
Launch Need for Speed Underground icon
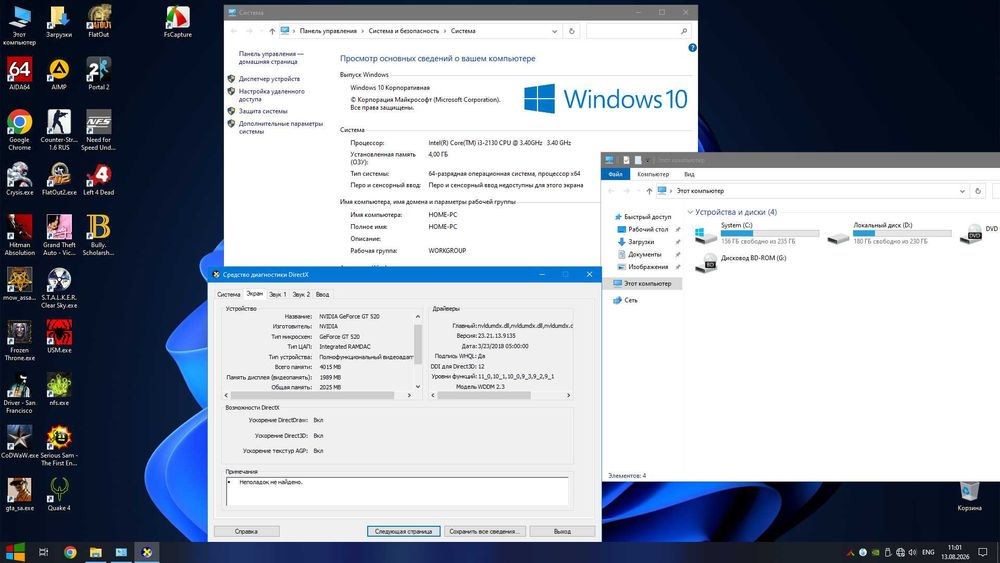click(98, 130)
